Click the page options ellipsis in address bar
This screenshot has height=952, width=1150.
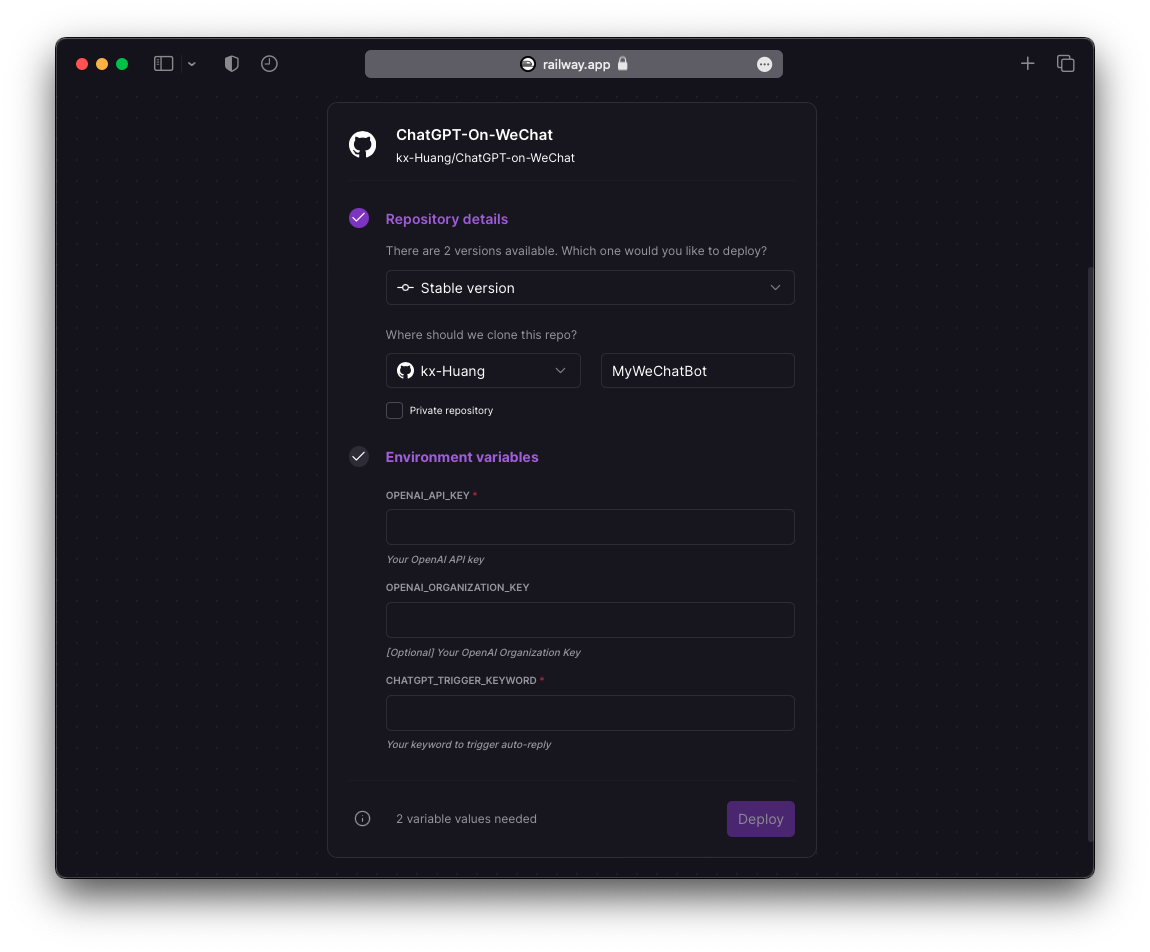(765, 64)
